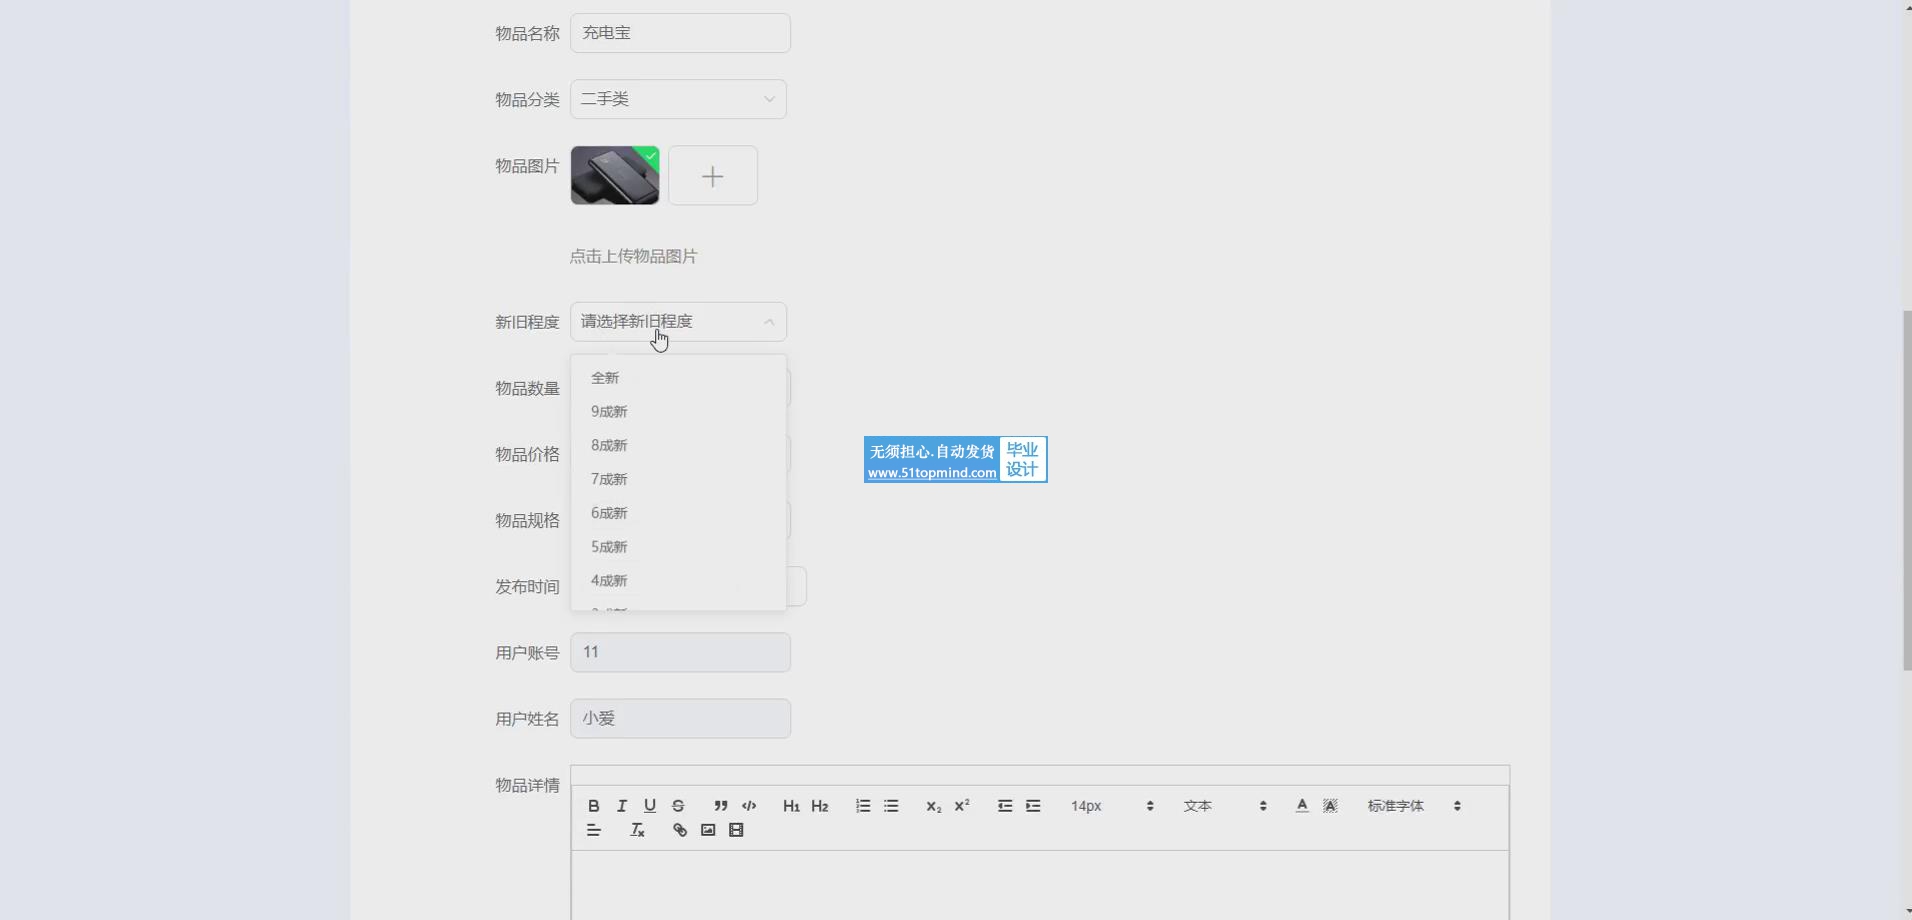
Task: Choose the 8成新 option
Action: [x=609, y=445]
